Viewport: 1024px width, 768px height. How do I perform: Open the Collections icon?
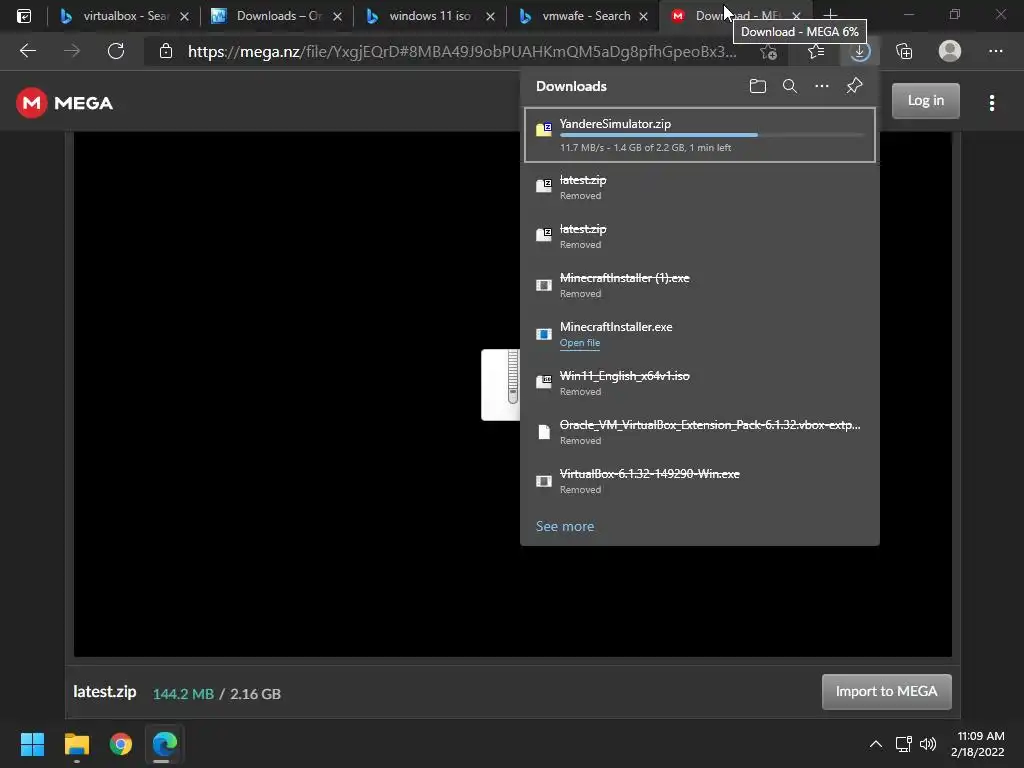click(x=904, y=51)
